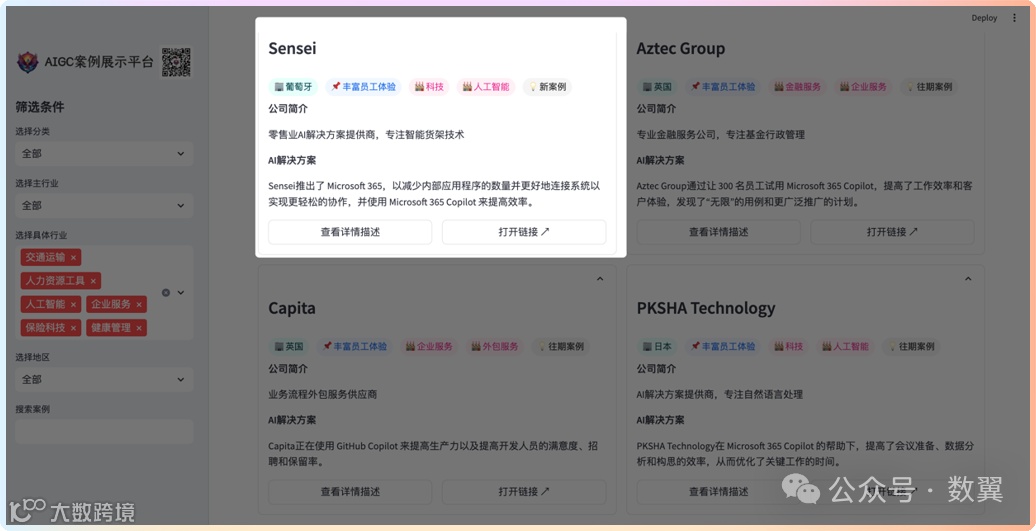Screen dimensions: 1036x531
Task: Click the Aztec Group card title
Action: [681, 48]
